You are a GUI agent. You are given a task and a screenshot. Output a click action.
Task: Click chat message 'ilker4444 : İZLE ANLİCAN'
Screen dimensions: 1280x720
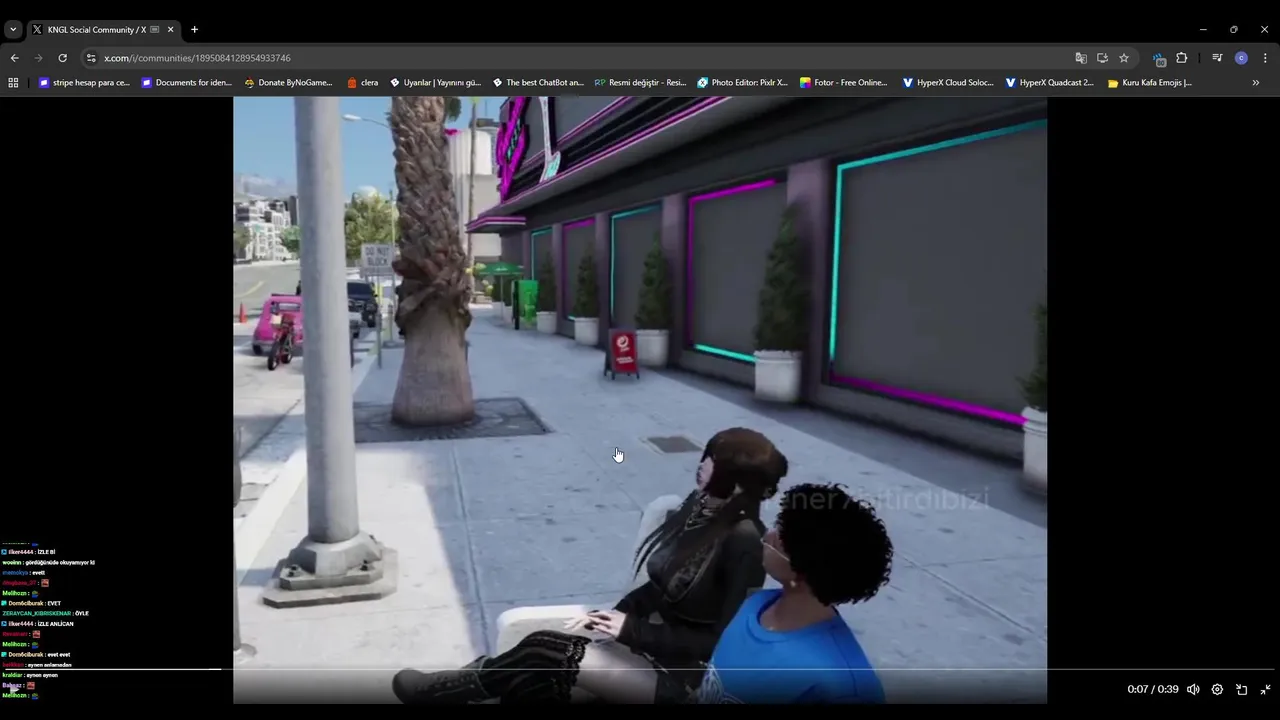point(38,624)
